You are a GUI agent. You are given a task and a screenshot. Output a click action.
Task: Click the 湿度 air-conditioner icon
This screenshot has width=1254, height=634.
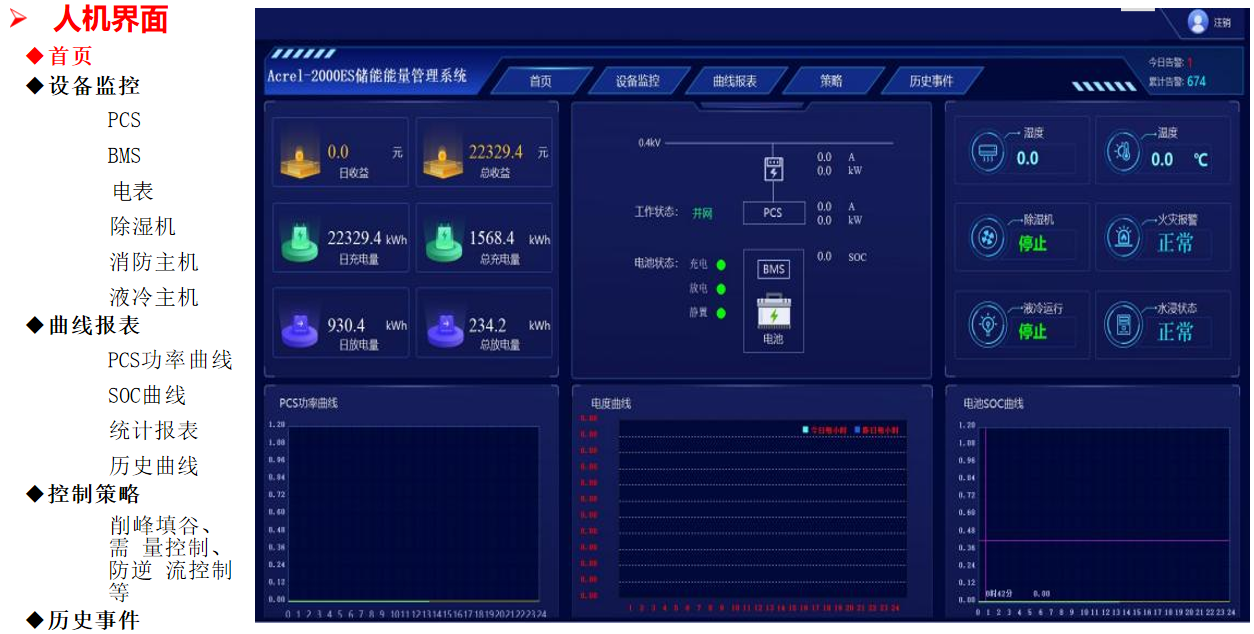point(988,153)
